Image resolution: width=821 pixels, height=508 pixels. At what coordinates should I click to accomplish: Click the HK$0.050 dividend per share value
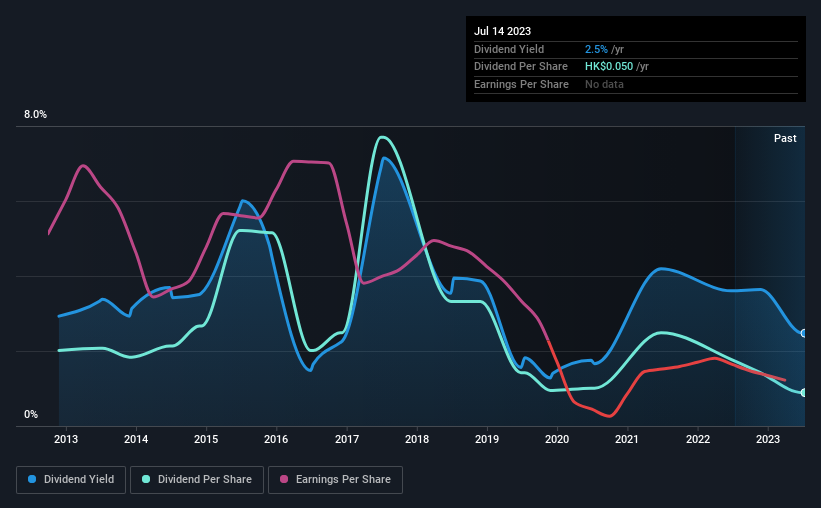(x=609, y=67)
